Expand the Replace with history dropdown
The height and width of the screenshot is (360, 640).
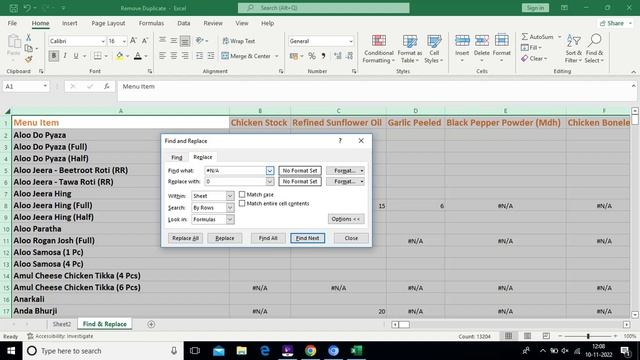(x=270, y=182)
